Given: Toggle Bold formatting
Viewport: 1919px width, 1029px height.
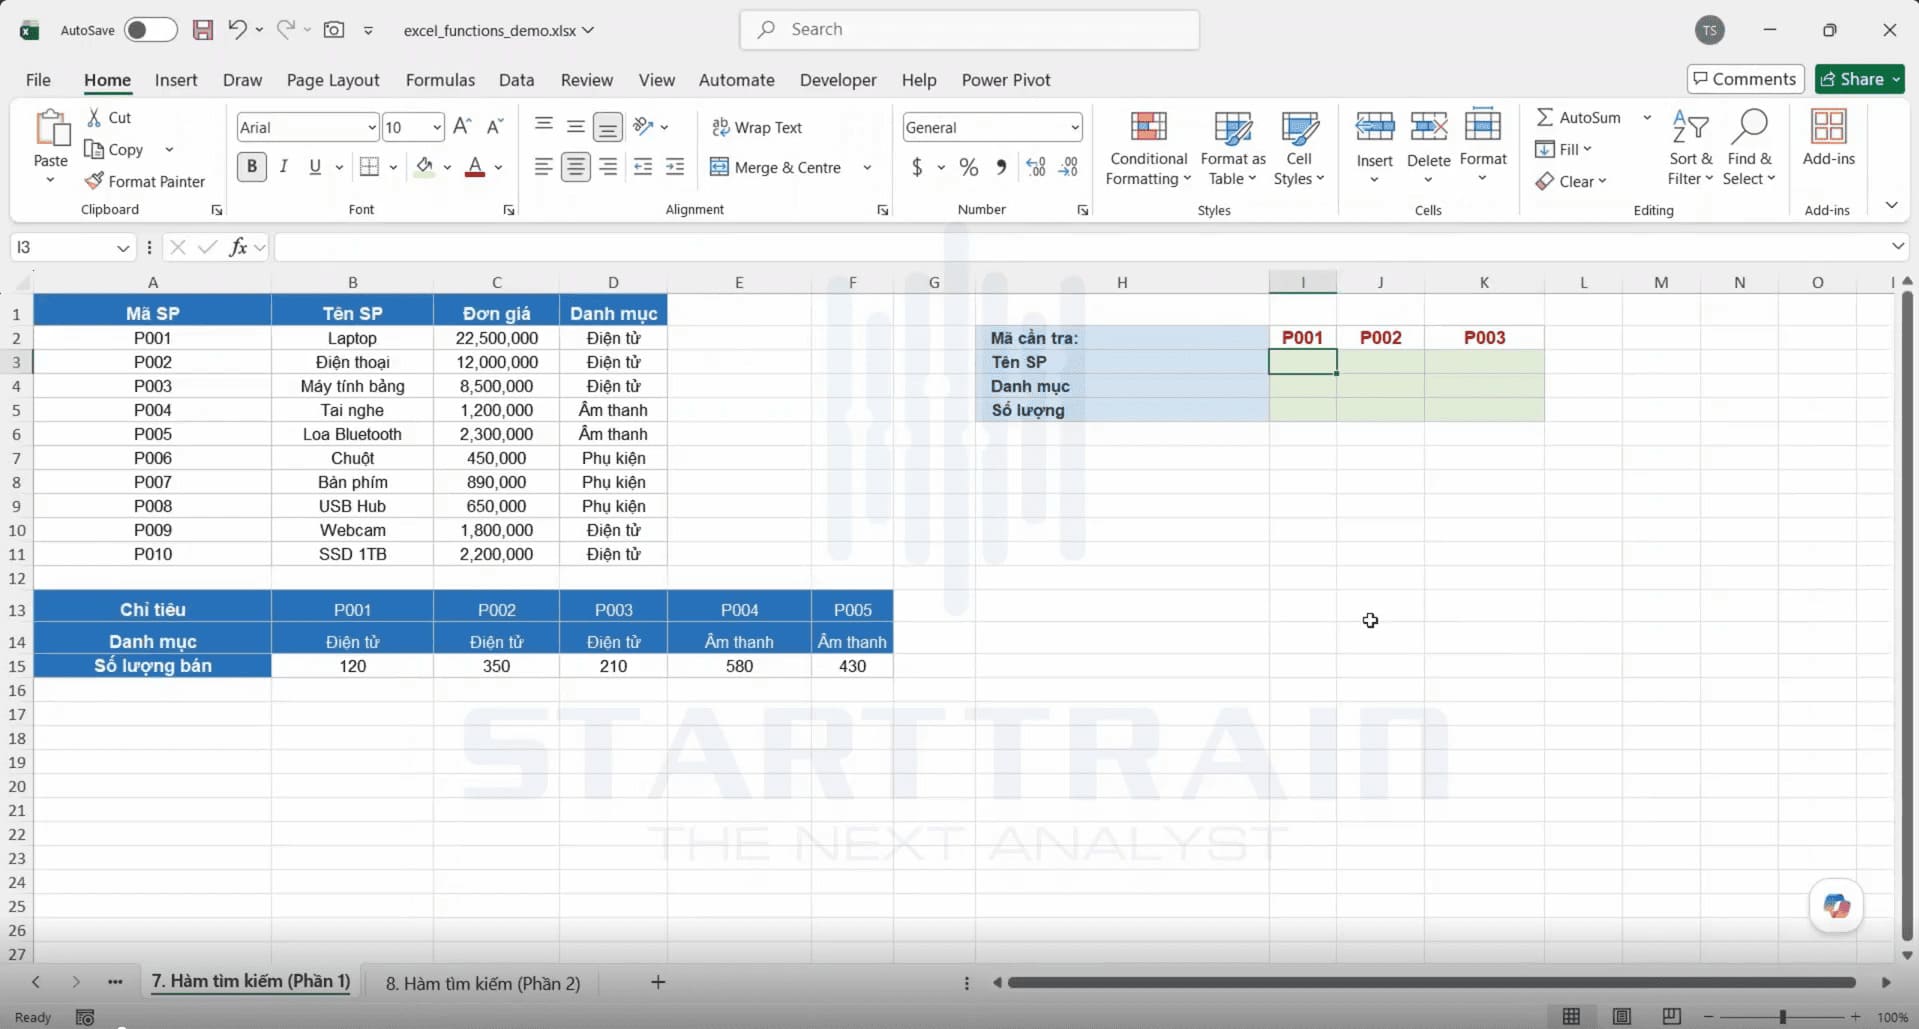Looking at the screenshot, I should (252, 167).
